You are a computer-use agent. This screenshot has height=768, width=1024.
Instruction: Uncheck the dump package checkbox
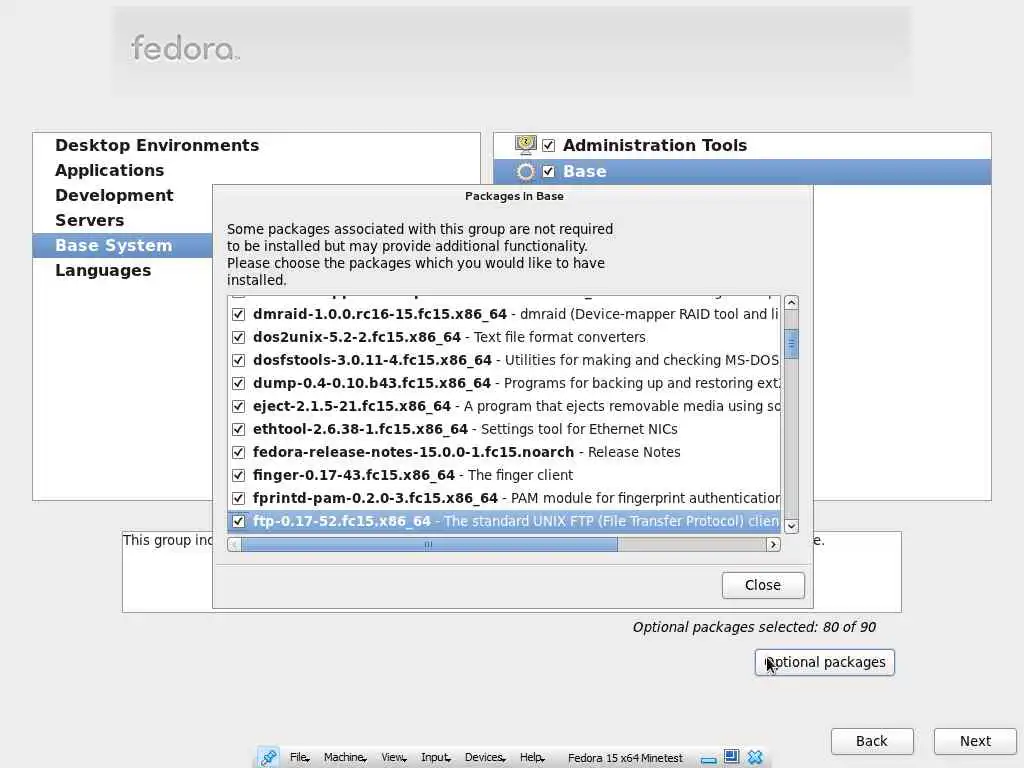click(x=238, y=383)
